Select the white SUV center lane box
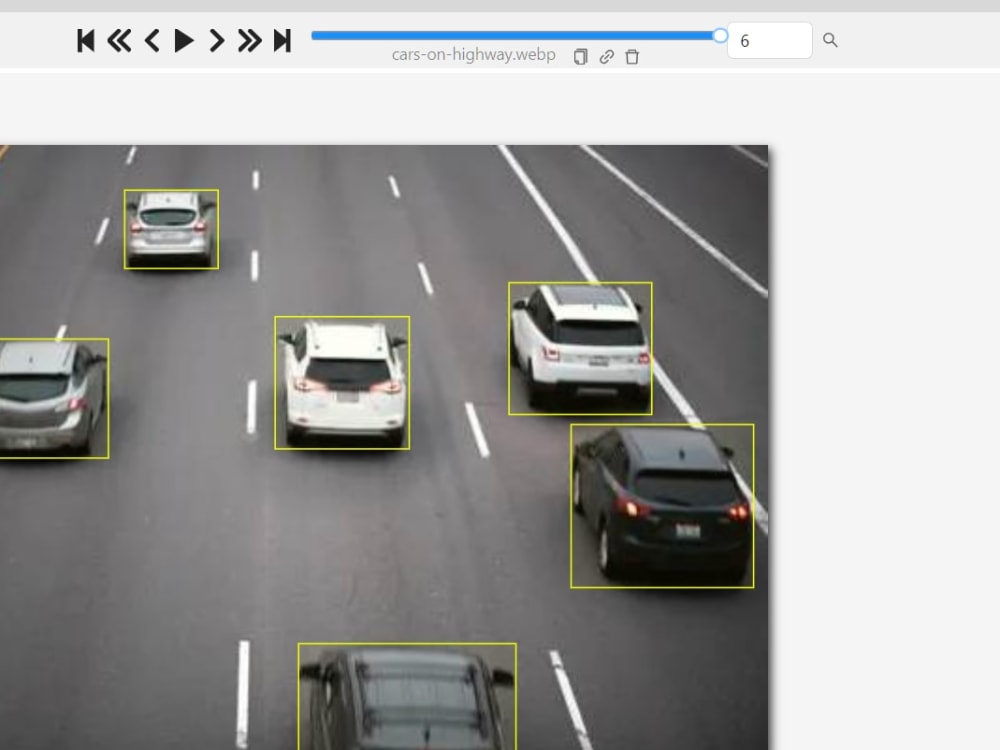The image size is (1000, 750). pos(342,383)
